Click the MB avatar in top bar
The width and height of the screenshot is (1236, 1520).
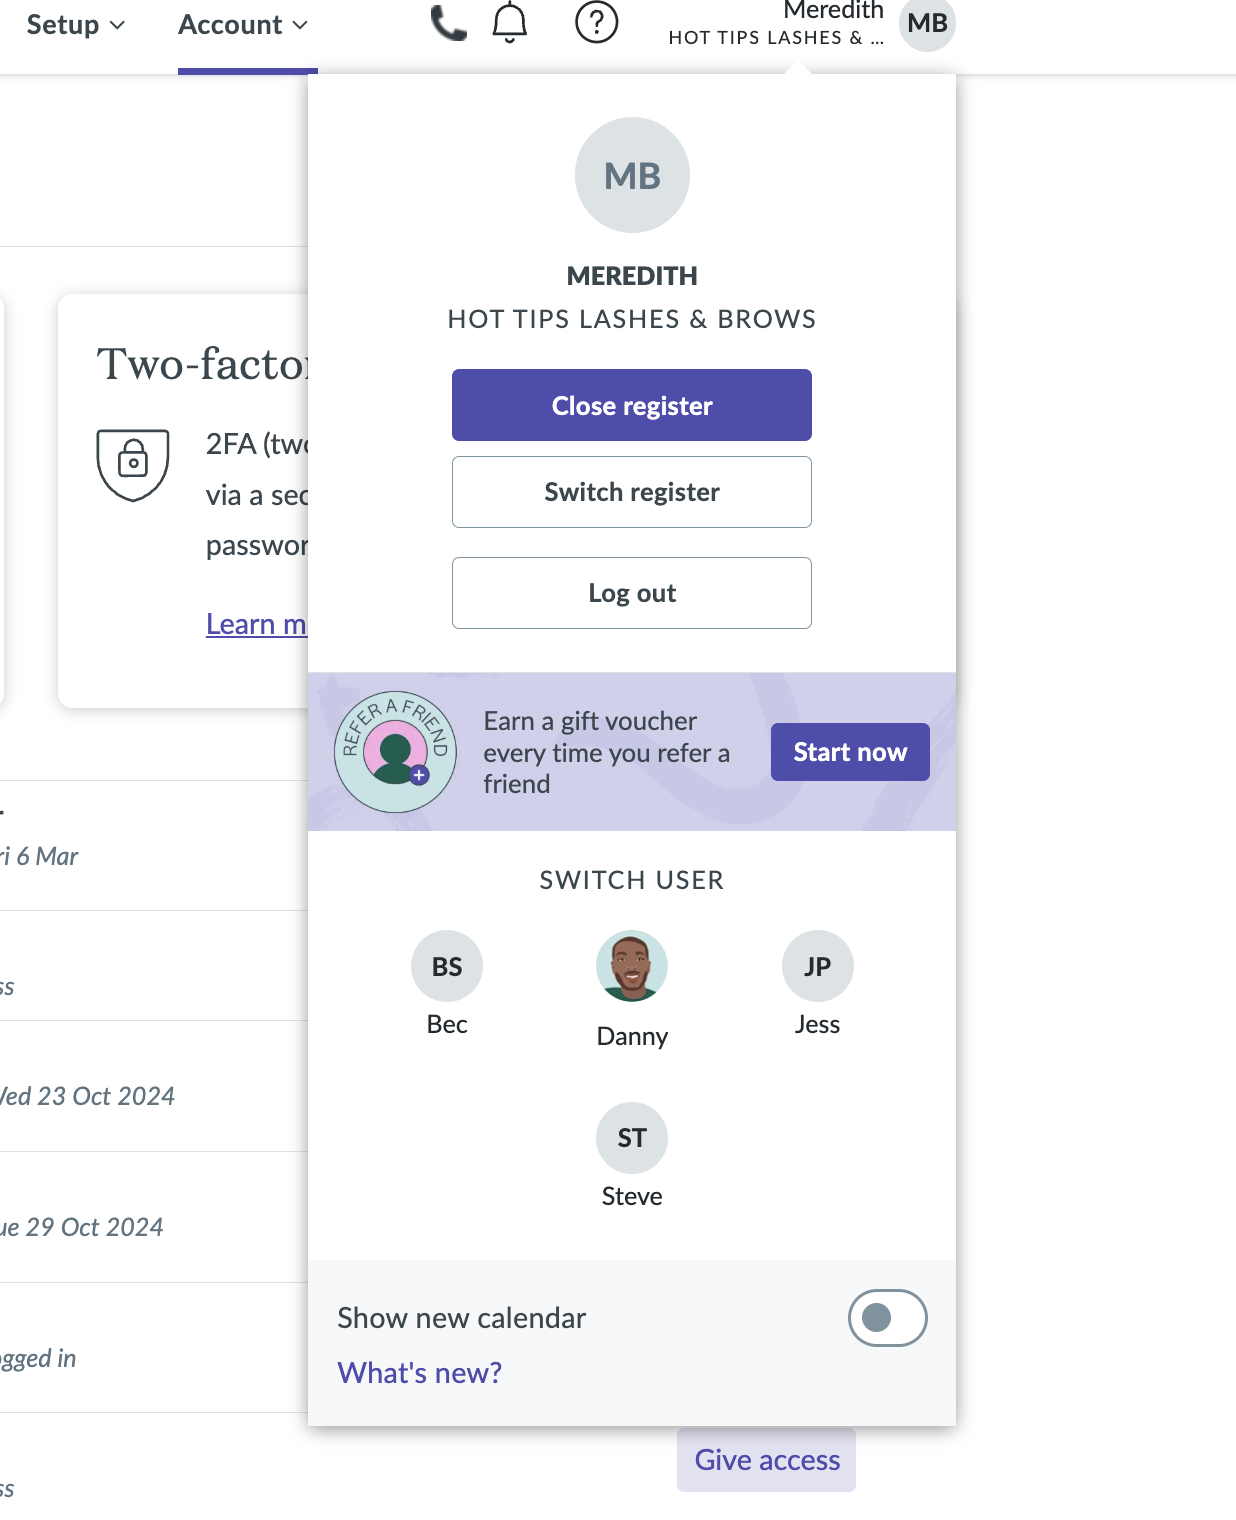coord(927,24)
